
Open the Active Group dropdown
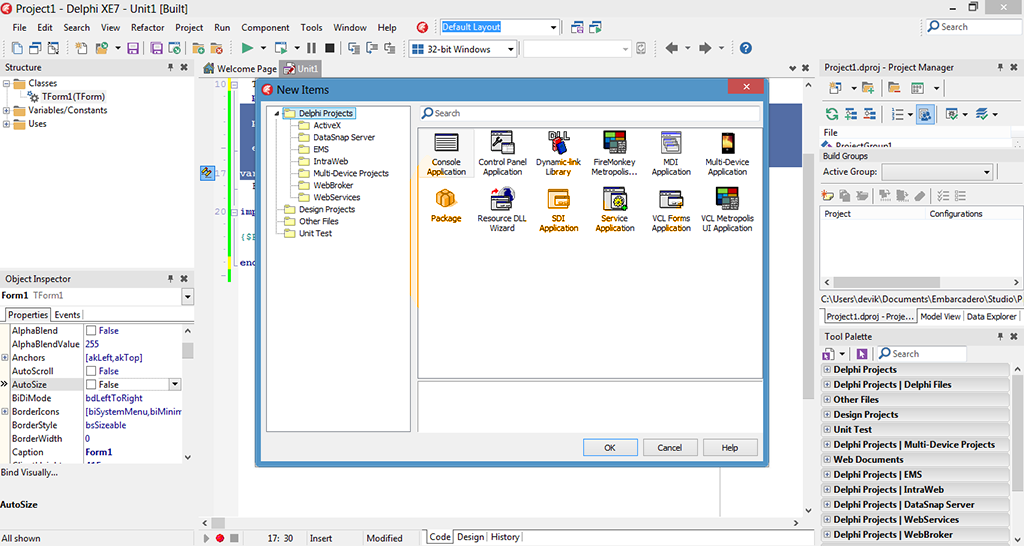click(x=987, y=172)
